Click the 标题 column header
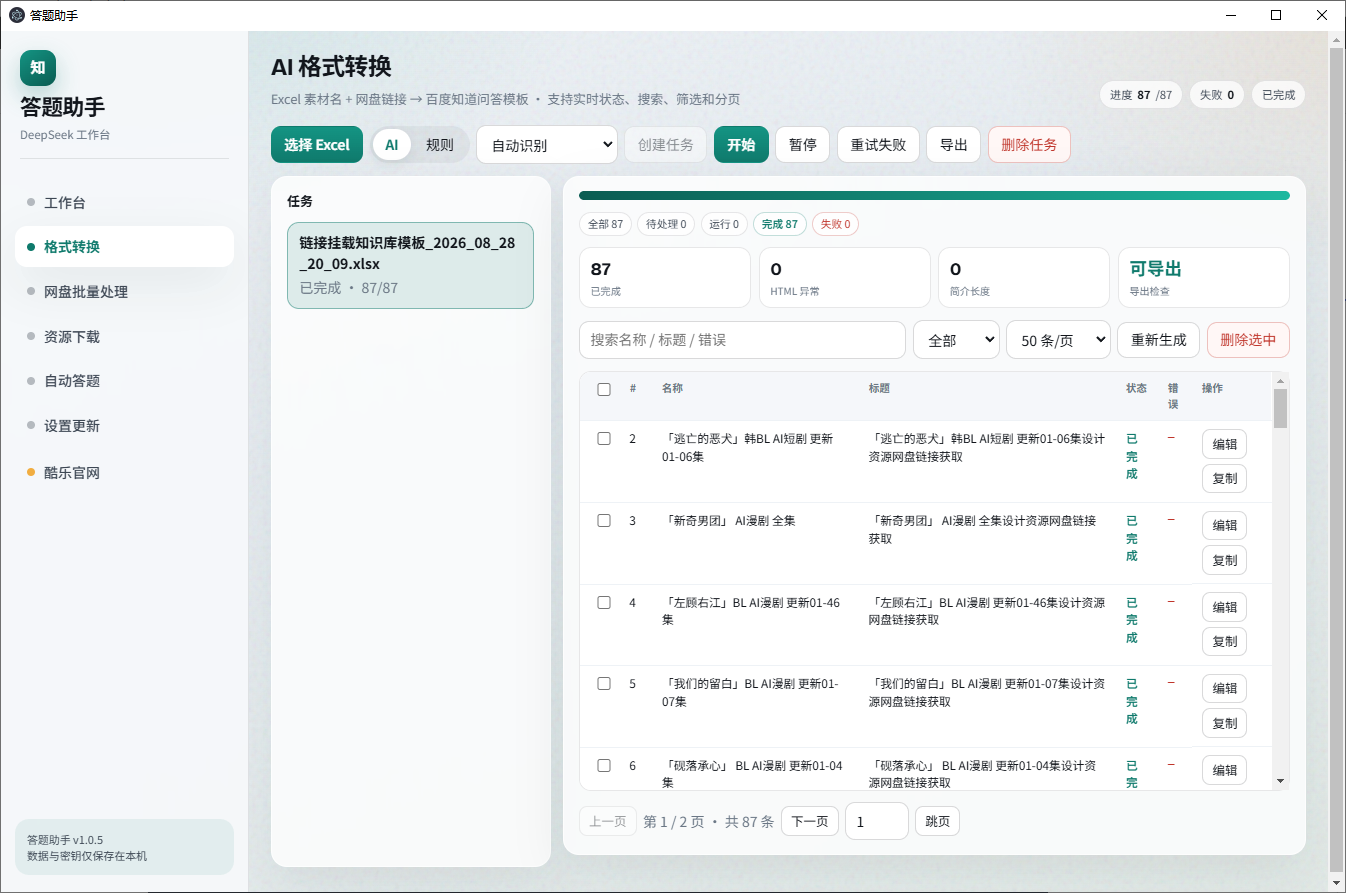This screenshot has height=893, width=1346. pos(879,388)
